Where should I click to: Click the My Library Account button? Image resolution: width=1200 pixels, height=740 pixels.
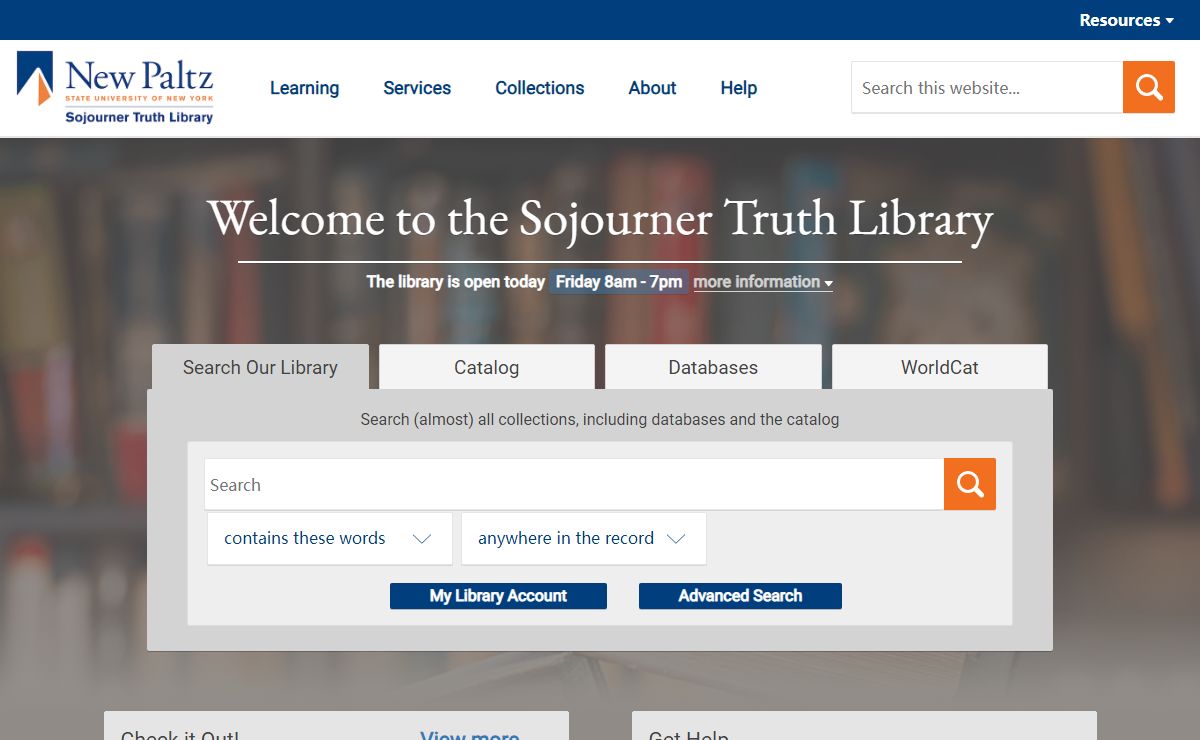click(498, 596)
